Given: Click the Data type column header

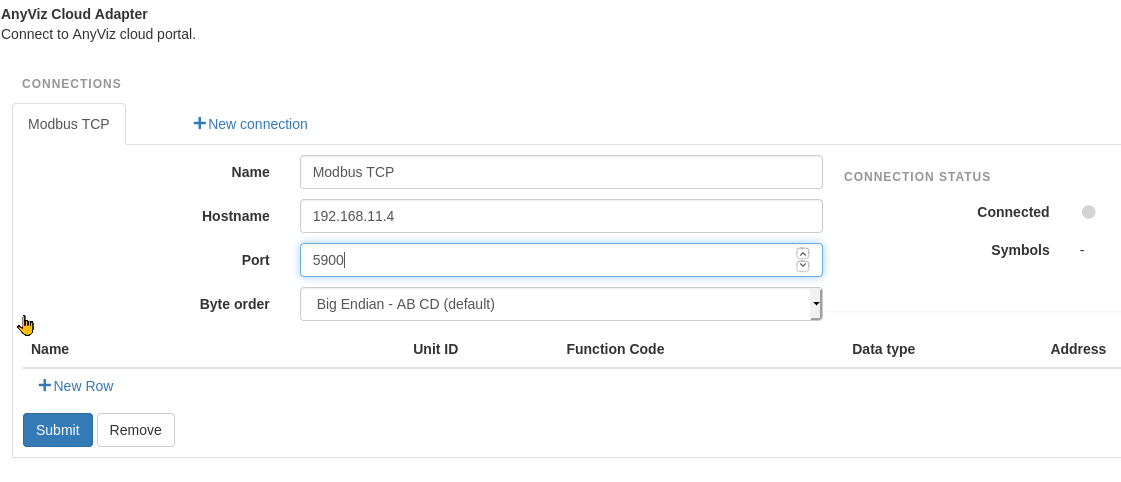Looking at the screenshot, I should pyautogui.click(x=883, y=349).
